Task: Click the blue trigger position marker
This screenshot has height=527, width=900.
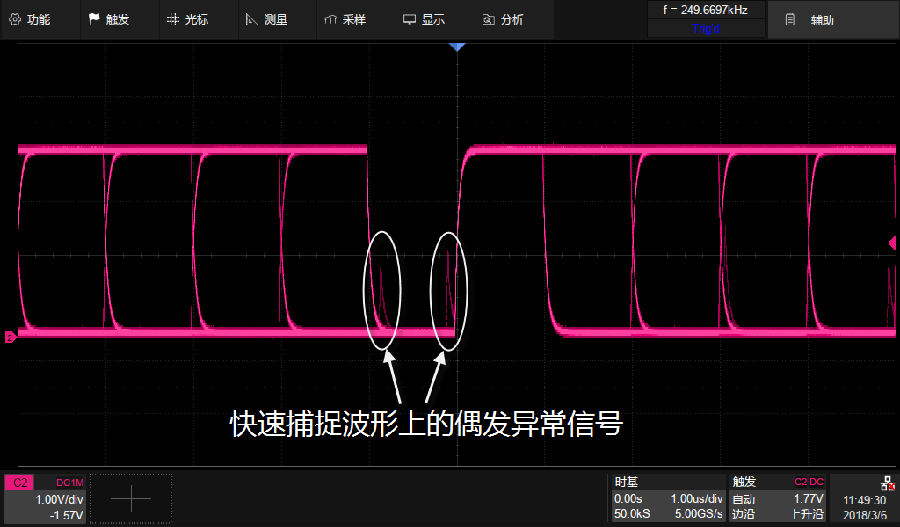Action: point(457,47)
